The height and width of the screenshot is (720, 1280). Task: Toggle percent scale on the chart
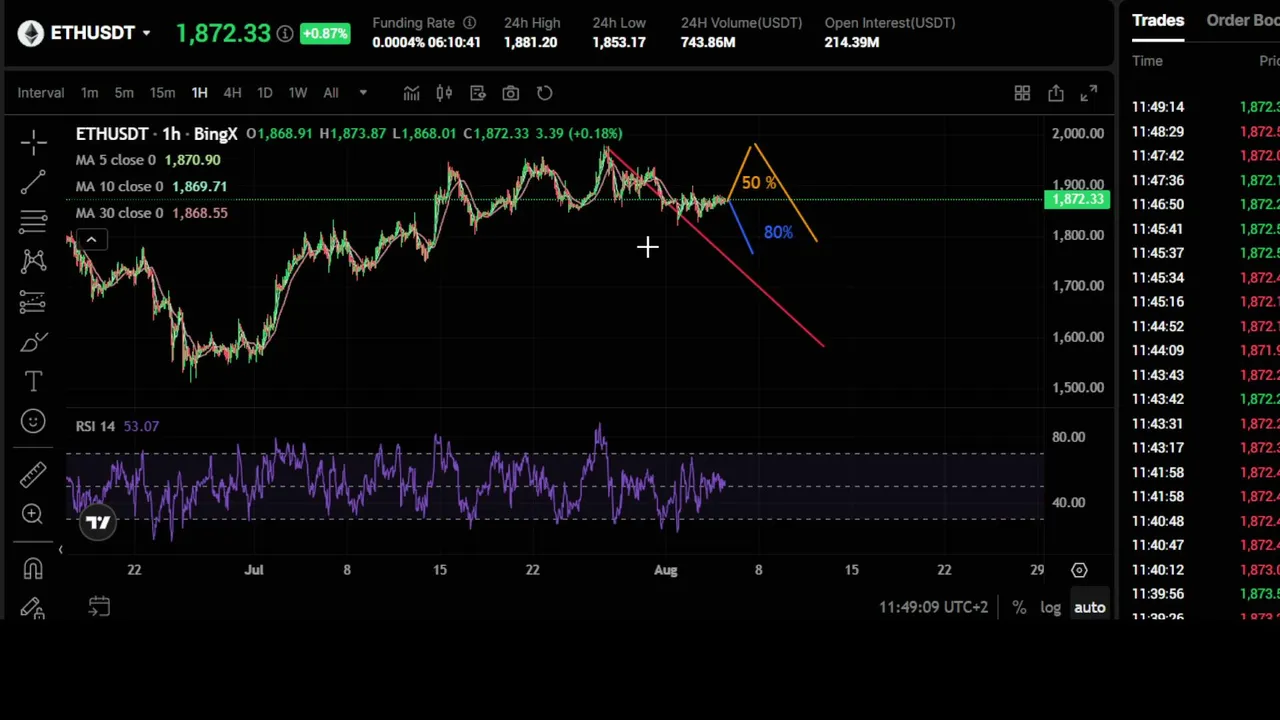tap(1019, 607)
